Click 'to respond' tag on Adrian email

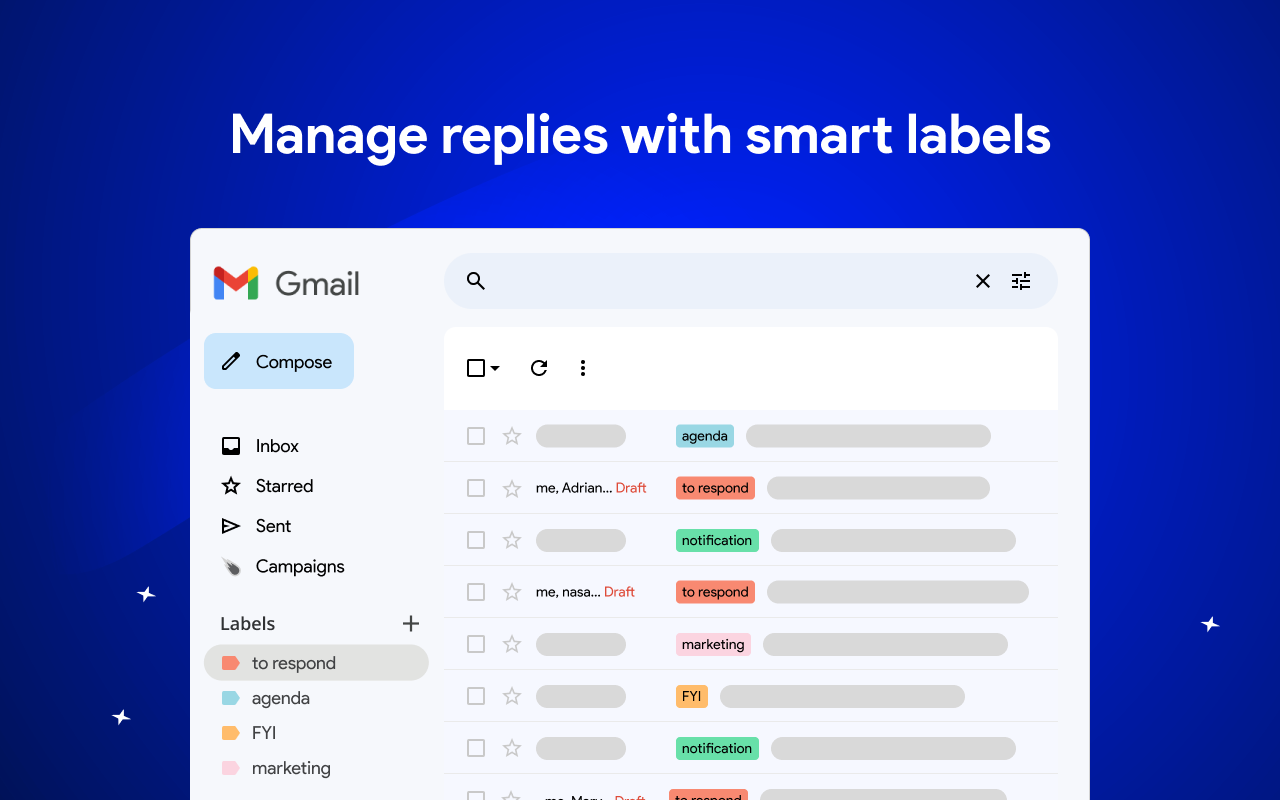pos(715,488)
